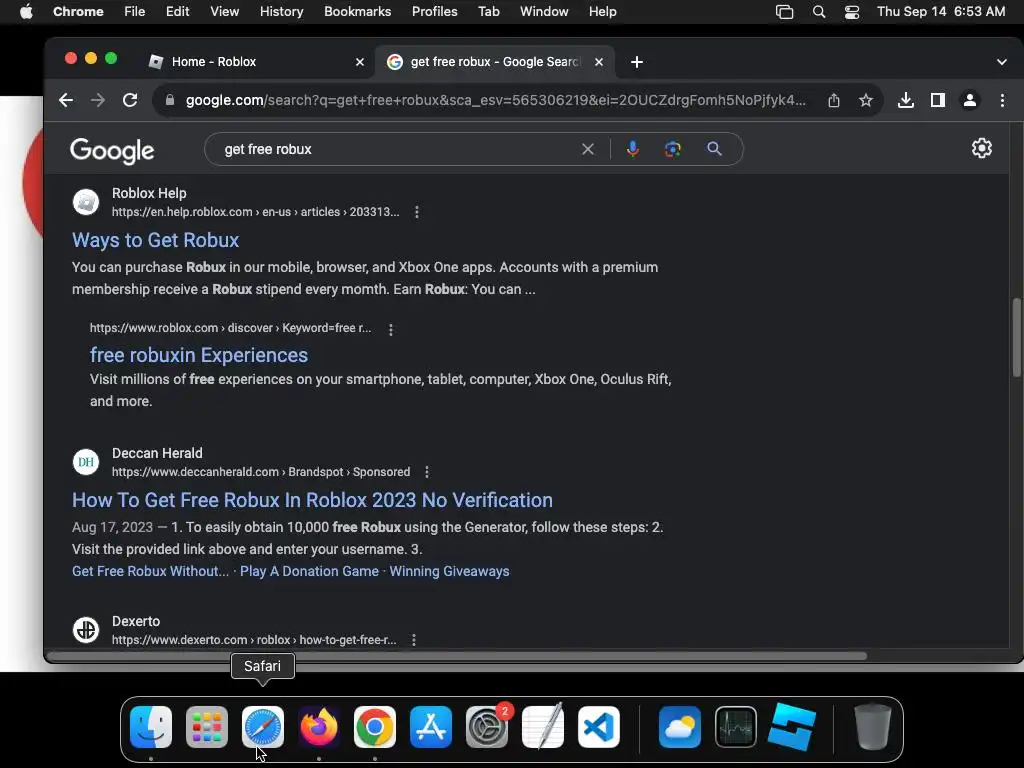
Task: Open the free robuxin Experiences link
Action: (x=199, y=355)
